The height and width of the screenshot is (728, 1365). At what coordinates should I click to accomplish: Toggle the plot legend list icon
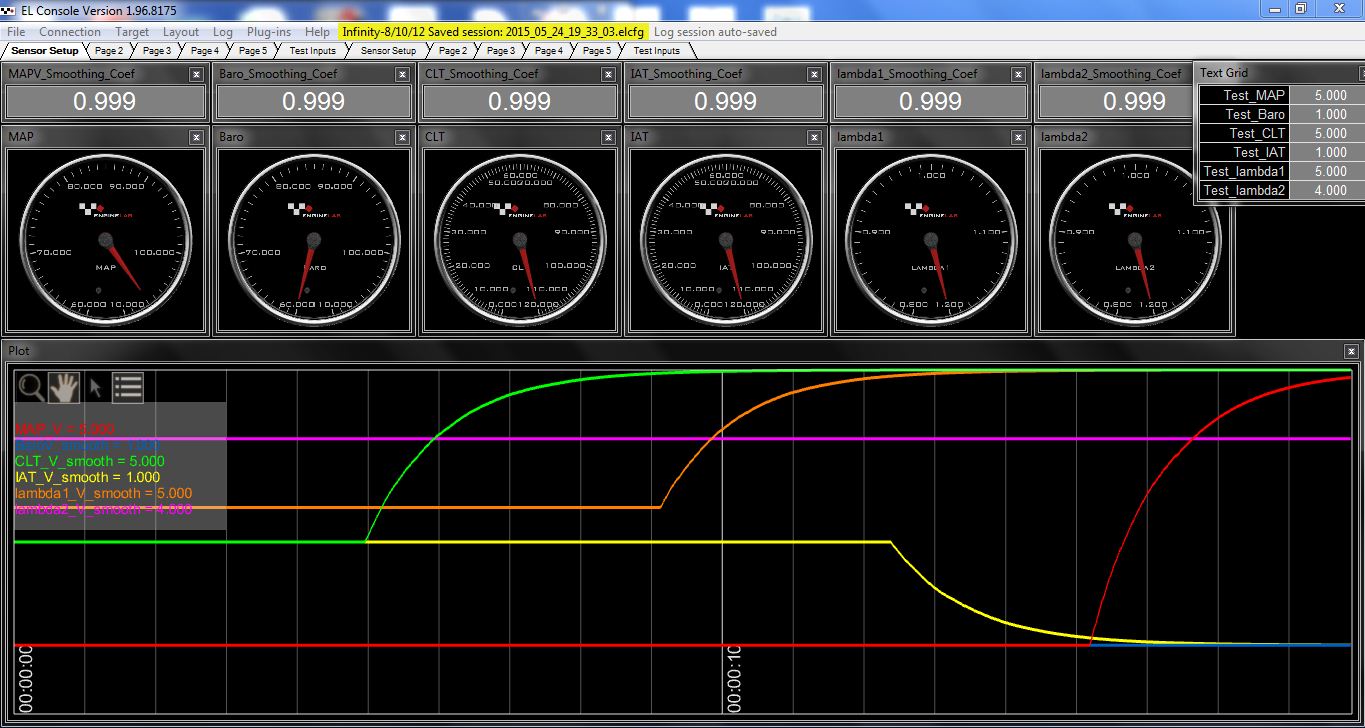[128, 387]
